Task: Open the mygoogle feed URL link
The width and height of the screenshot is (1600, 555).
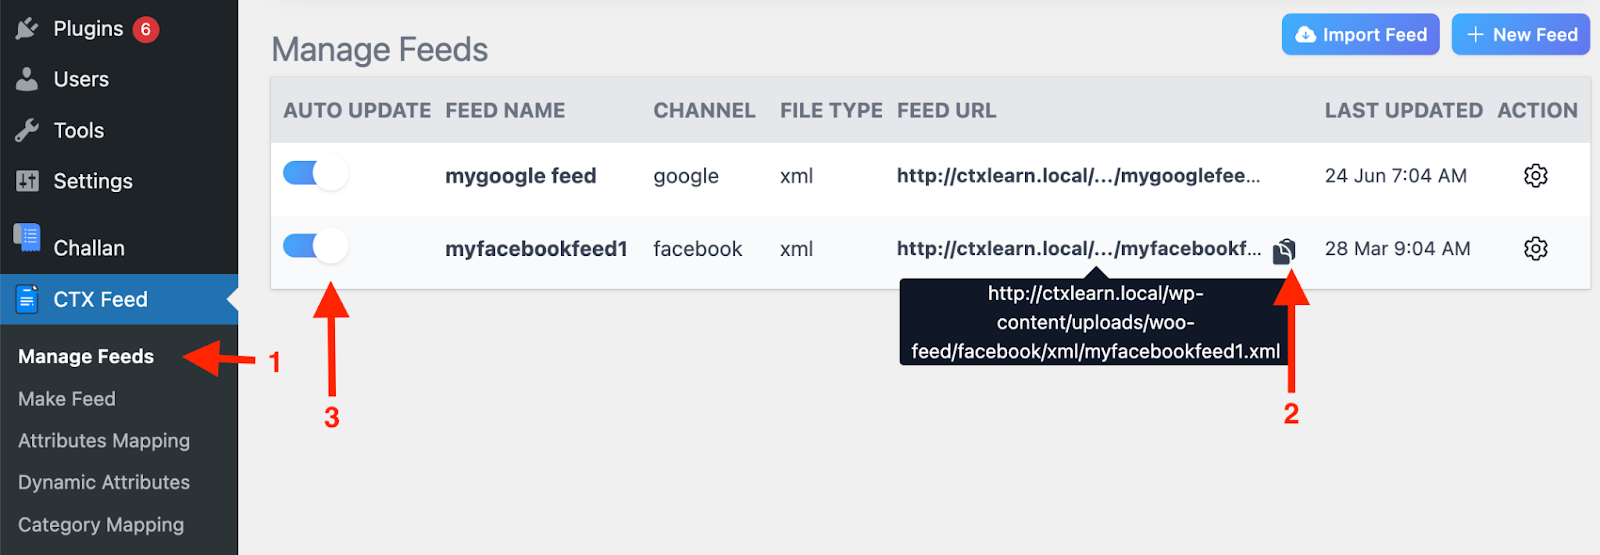Action: pos(1078,176)
